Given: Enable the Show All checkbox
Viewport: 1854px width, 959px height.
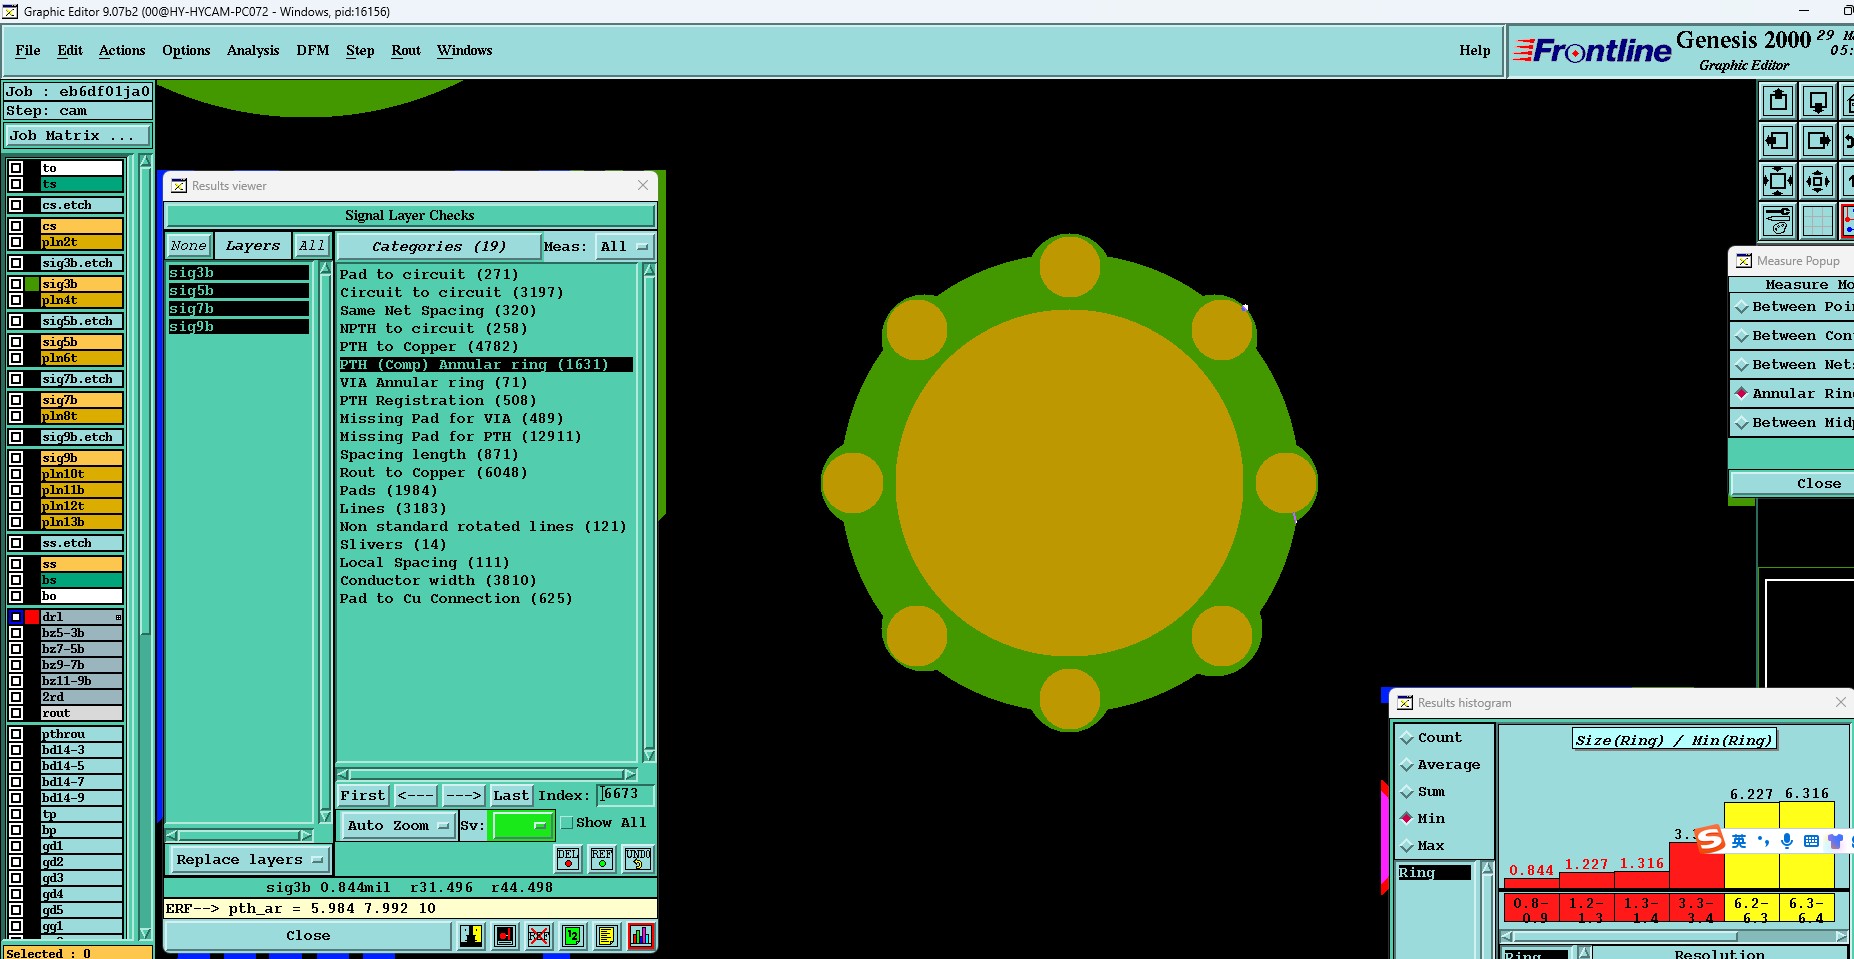Looking at the screenshot, I should (x=567, y=823).
